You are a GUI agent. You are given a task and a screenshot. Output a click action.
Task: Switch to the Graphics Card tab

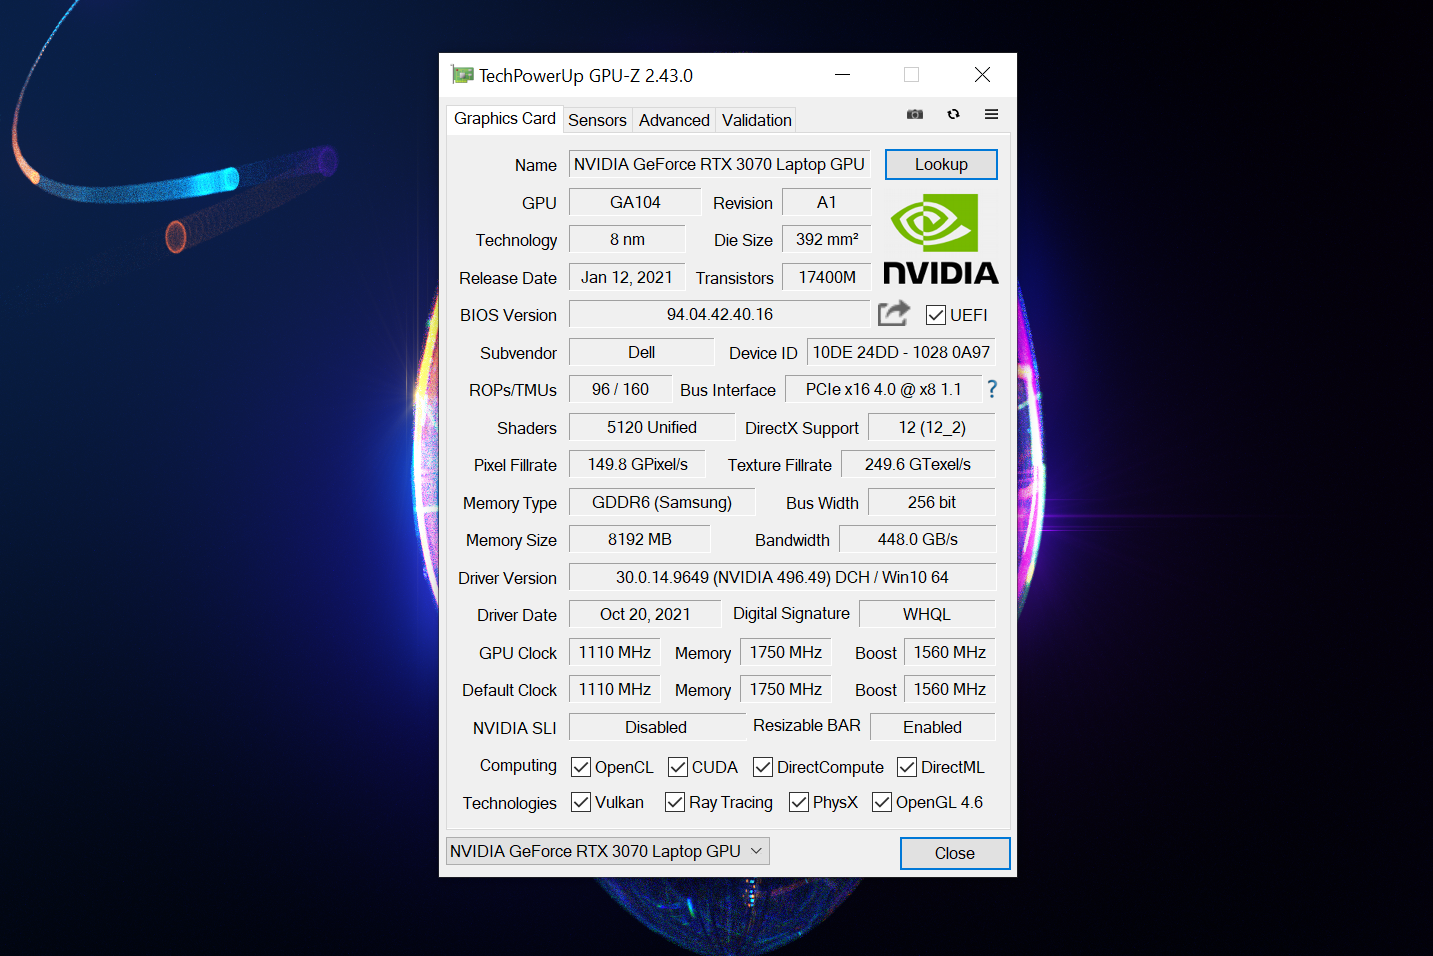coord(504,119)
